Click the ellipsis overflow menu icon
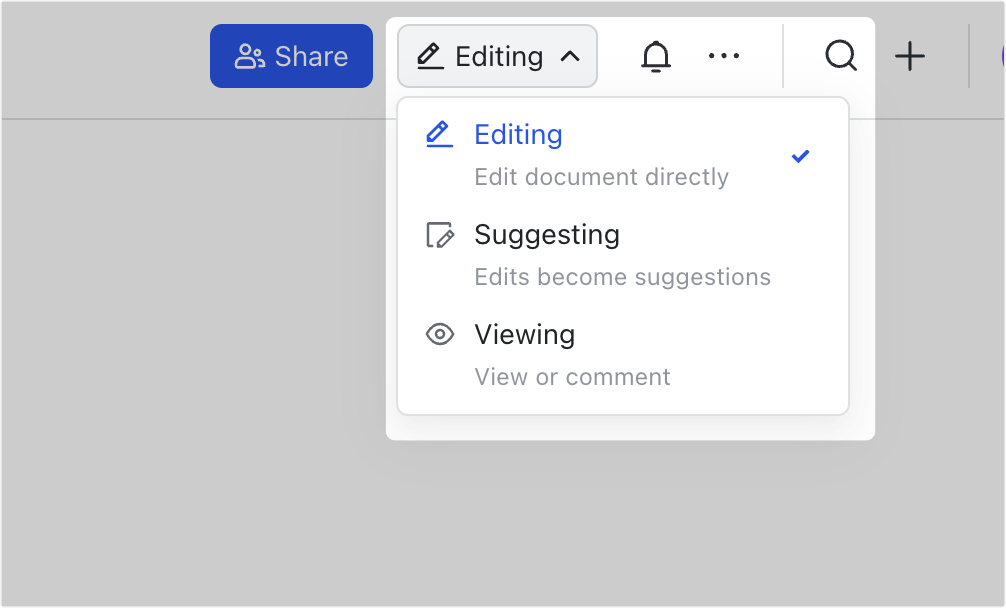Screen dimensions: 1006x608 [x=724, y=56]
